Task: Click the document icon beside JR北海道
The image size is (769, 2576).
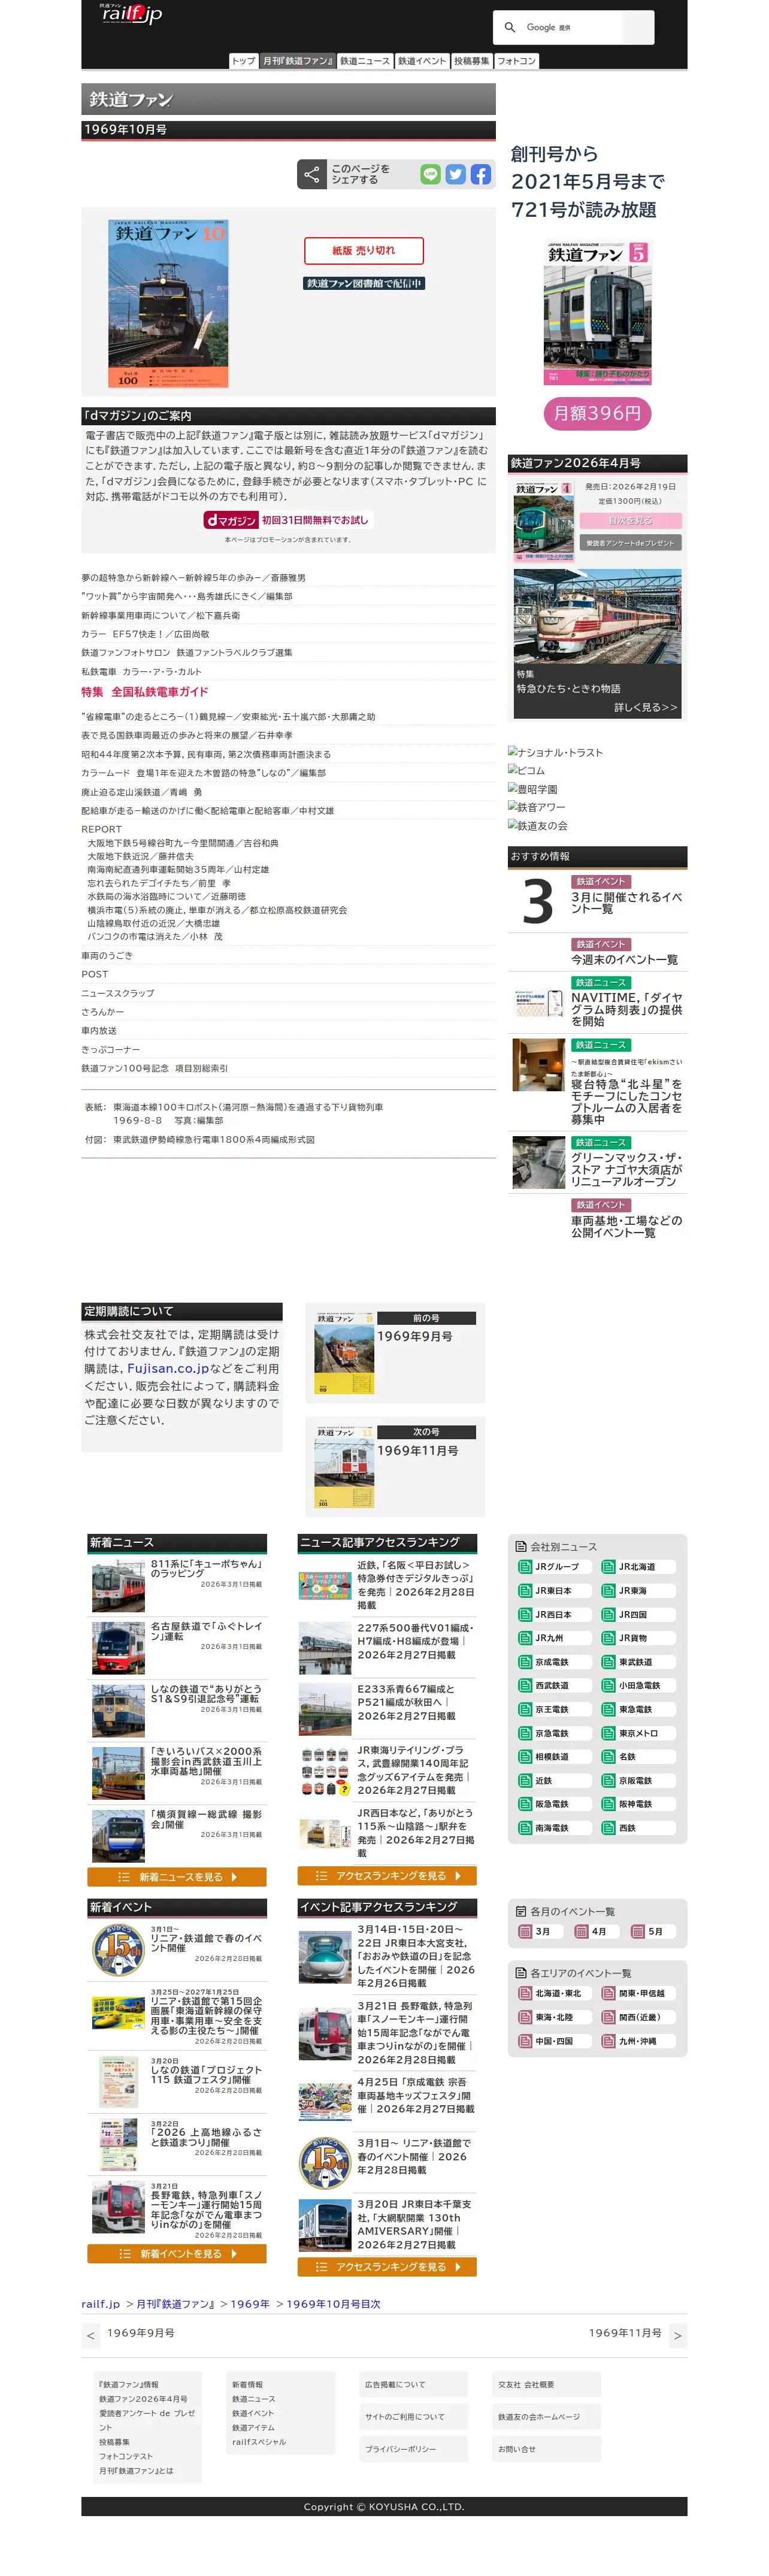Action: pyautogui.click(x=608, y=1567)
